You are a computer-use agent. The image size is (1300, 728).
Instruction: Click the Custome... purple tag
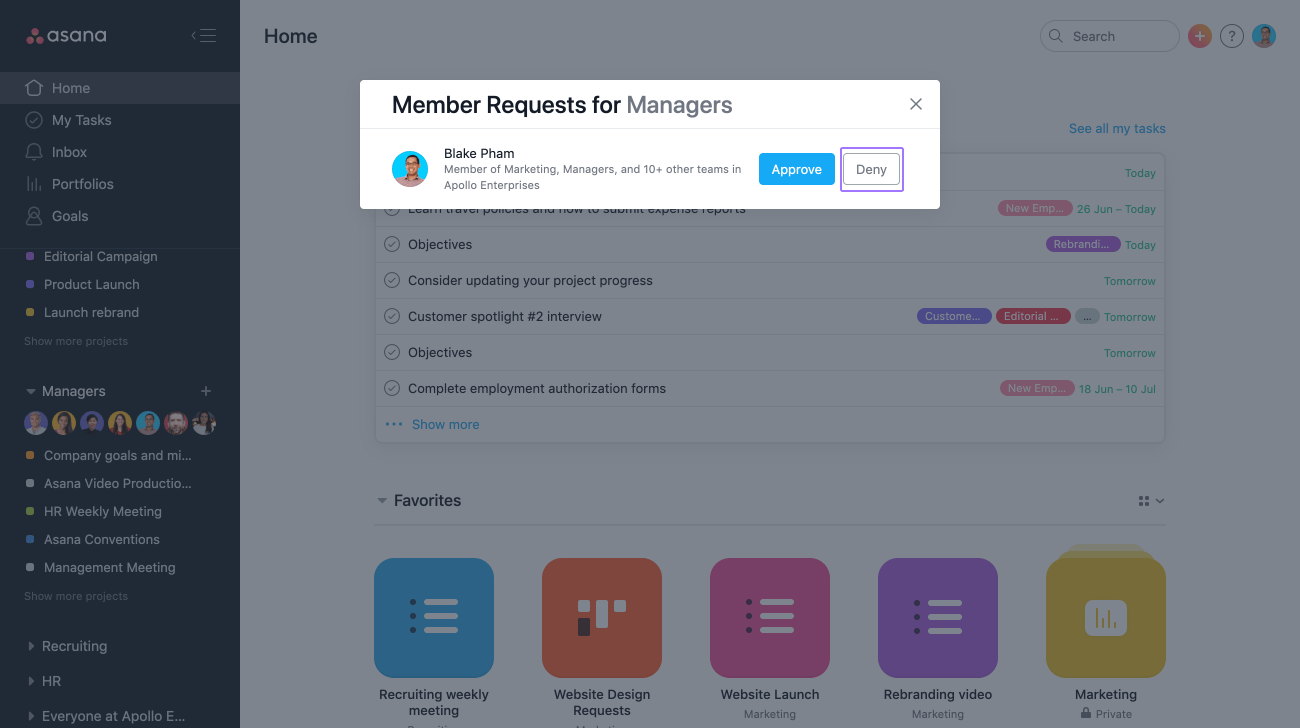tap(954, 316)
